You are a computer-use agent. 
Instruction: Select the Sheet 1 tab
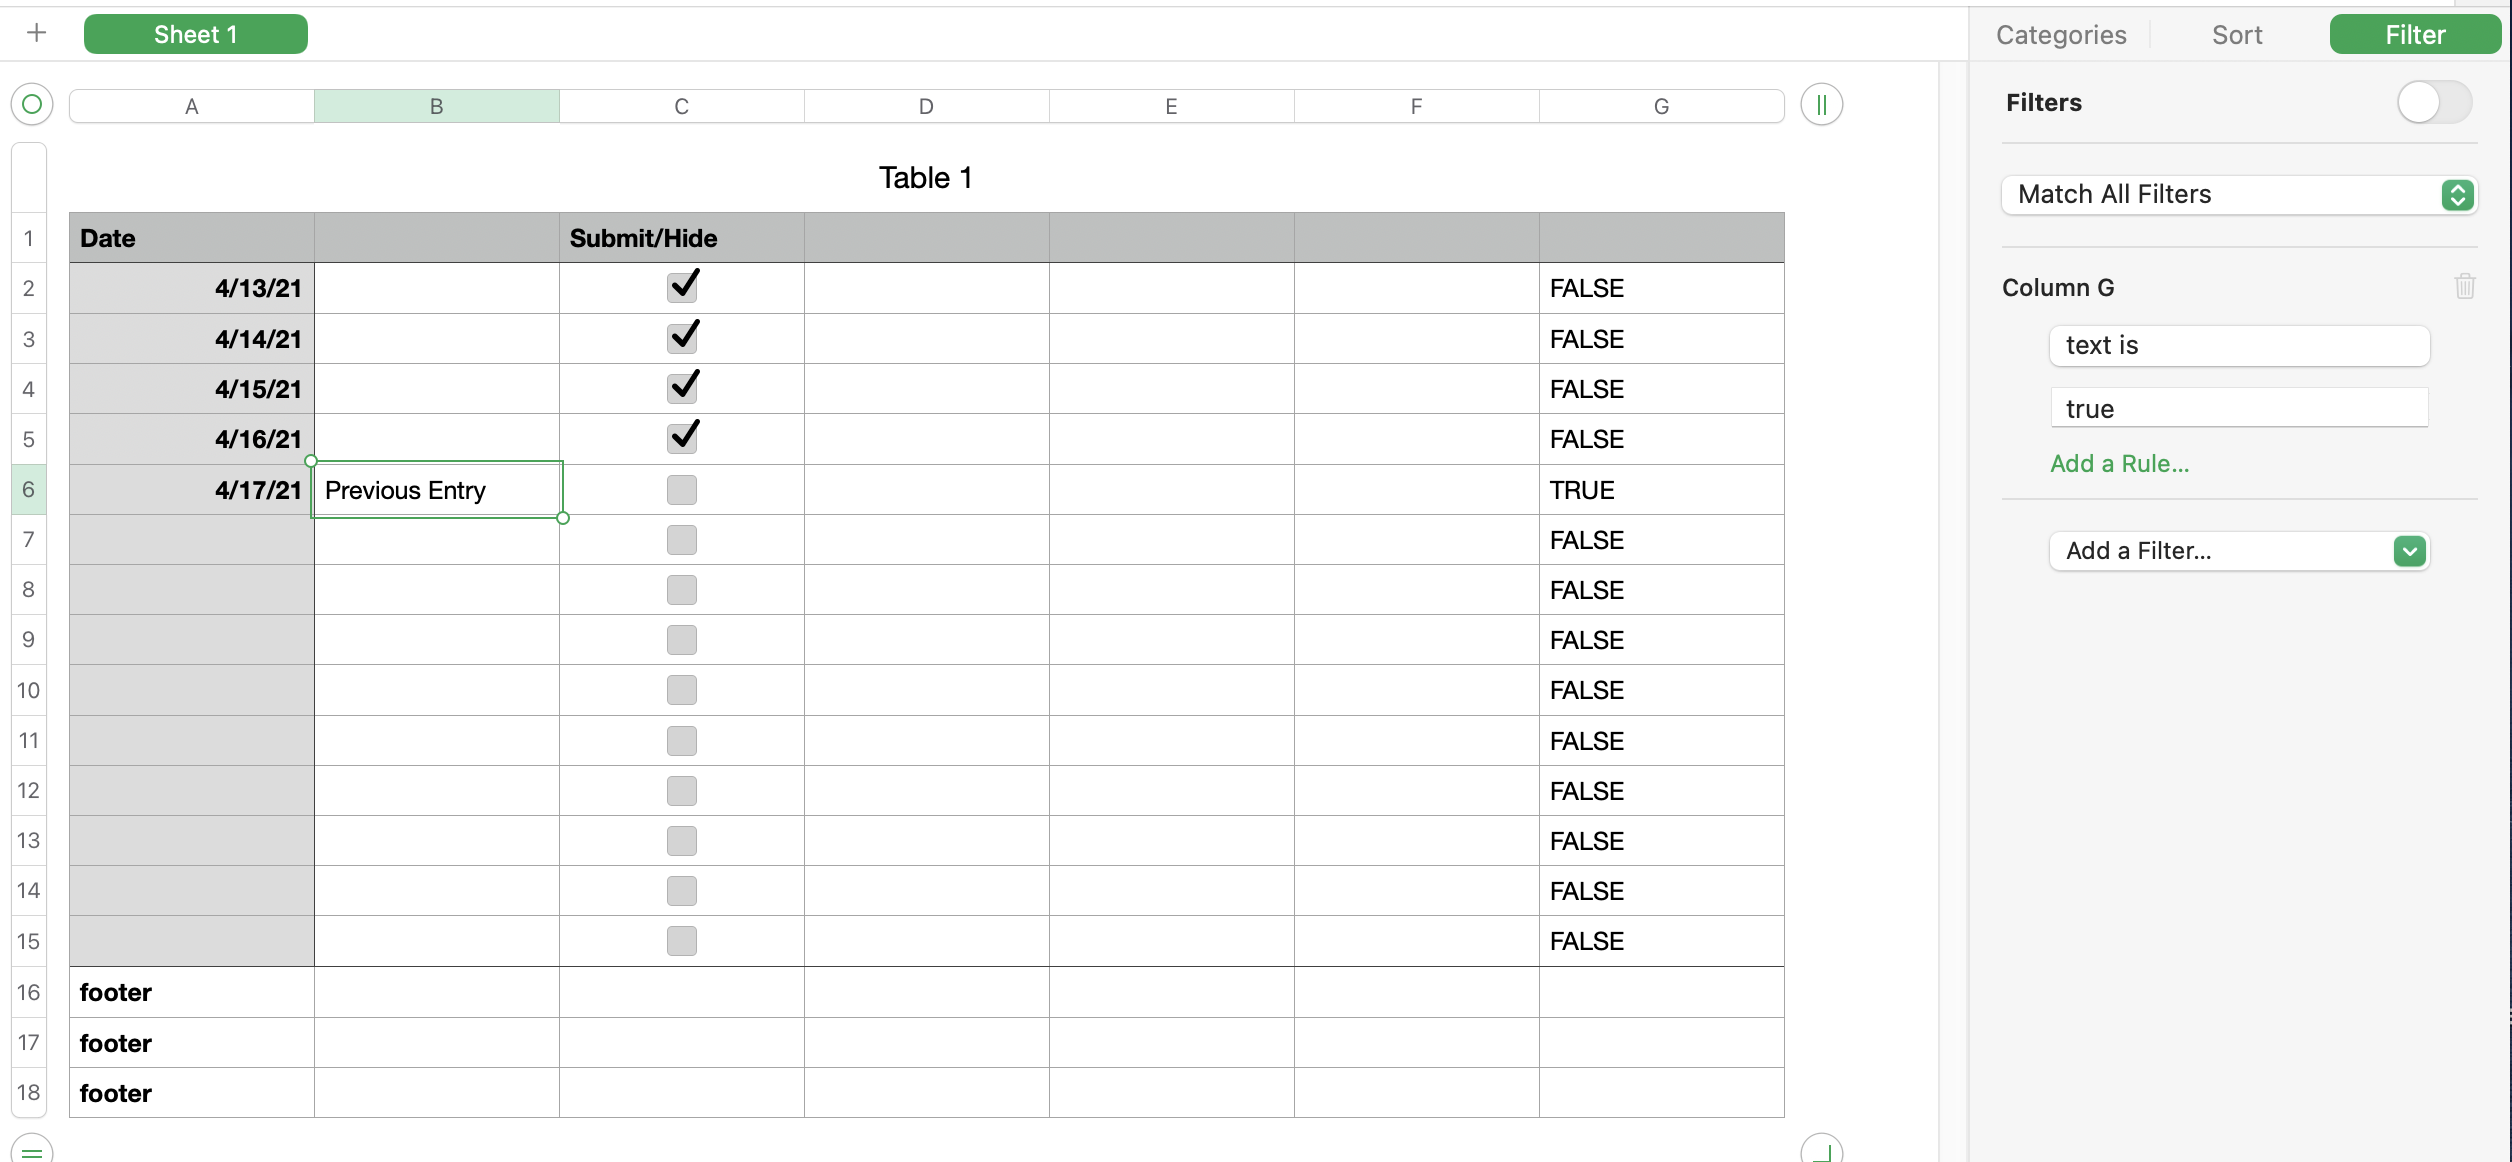pyautogui.click(x=196, y=34)
